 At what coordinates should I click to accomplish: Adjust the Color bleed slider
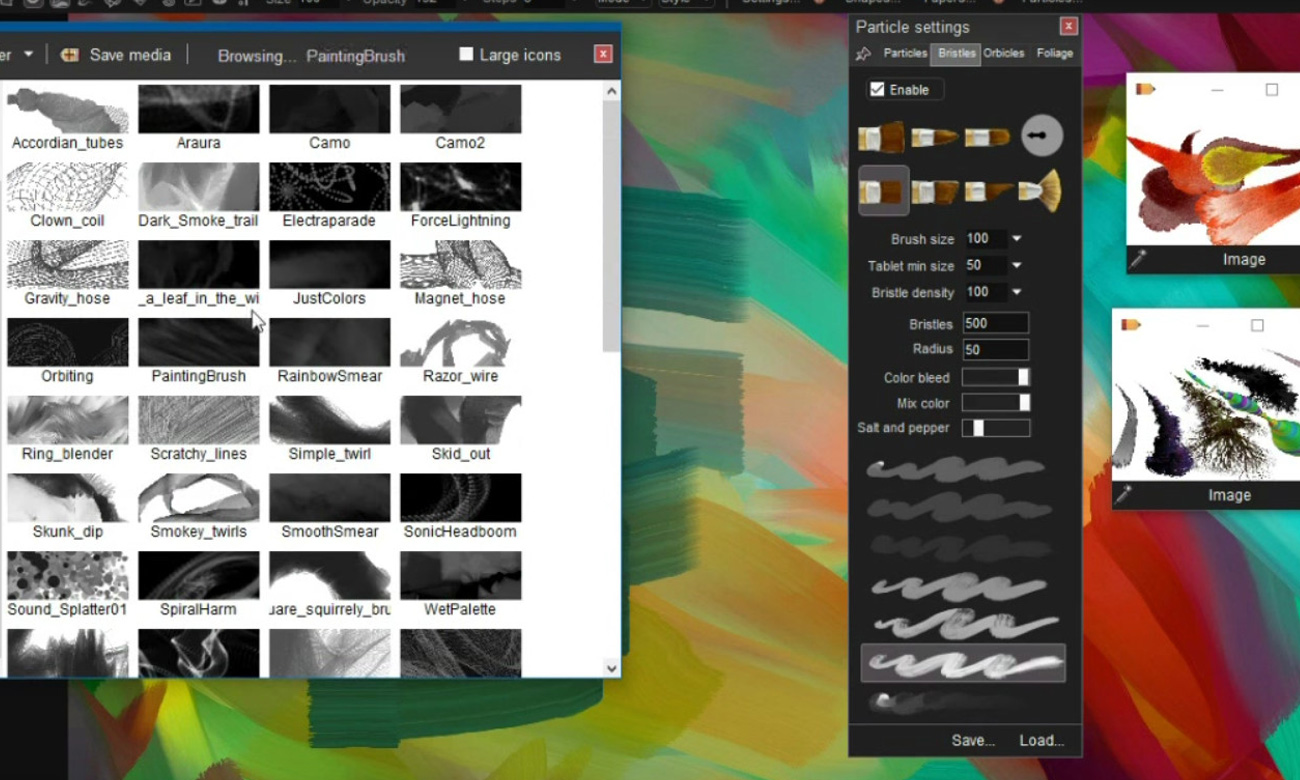pyautogui.click(x=995, y=377)
